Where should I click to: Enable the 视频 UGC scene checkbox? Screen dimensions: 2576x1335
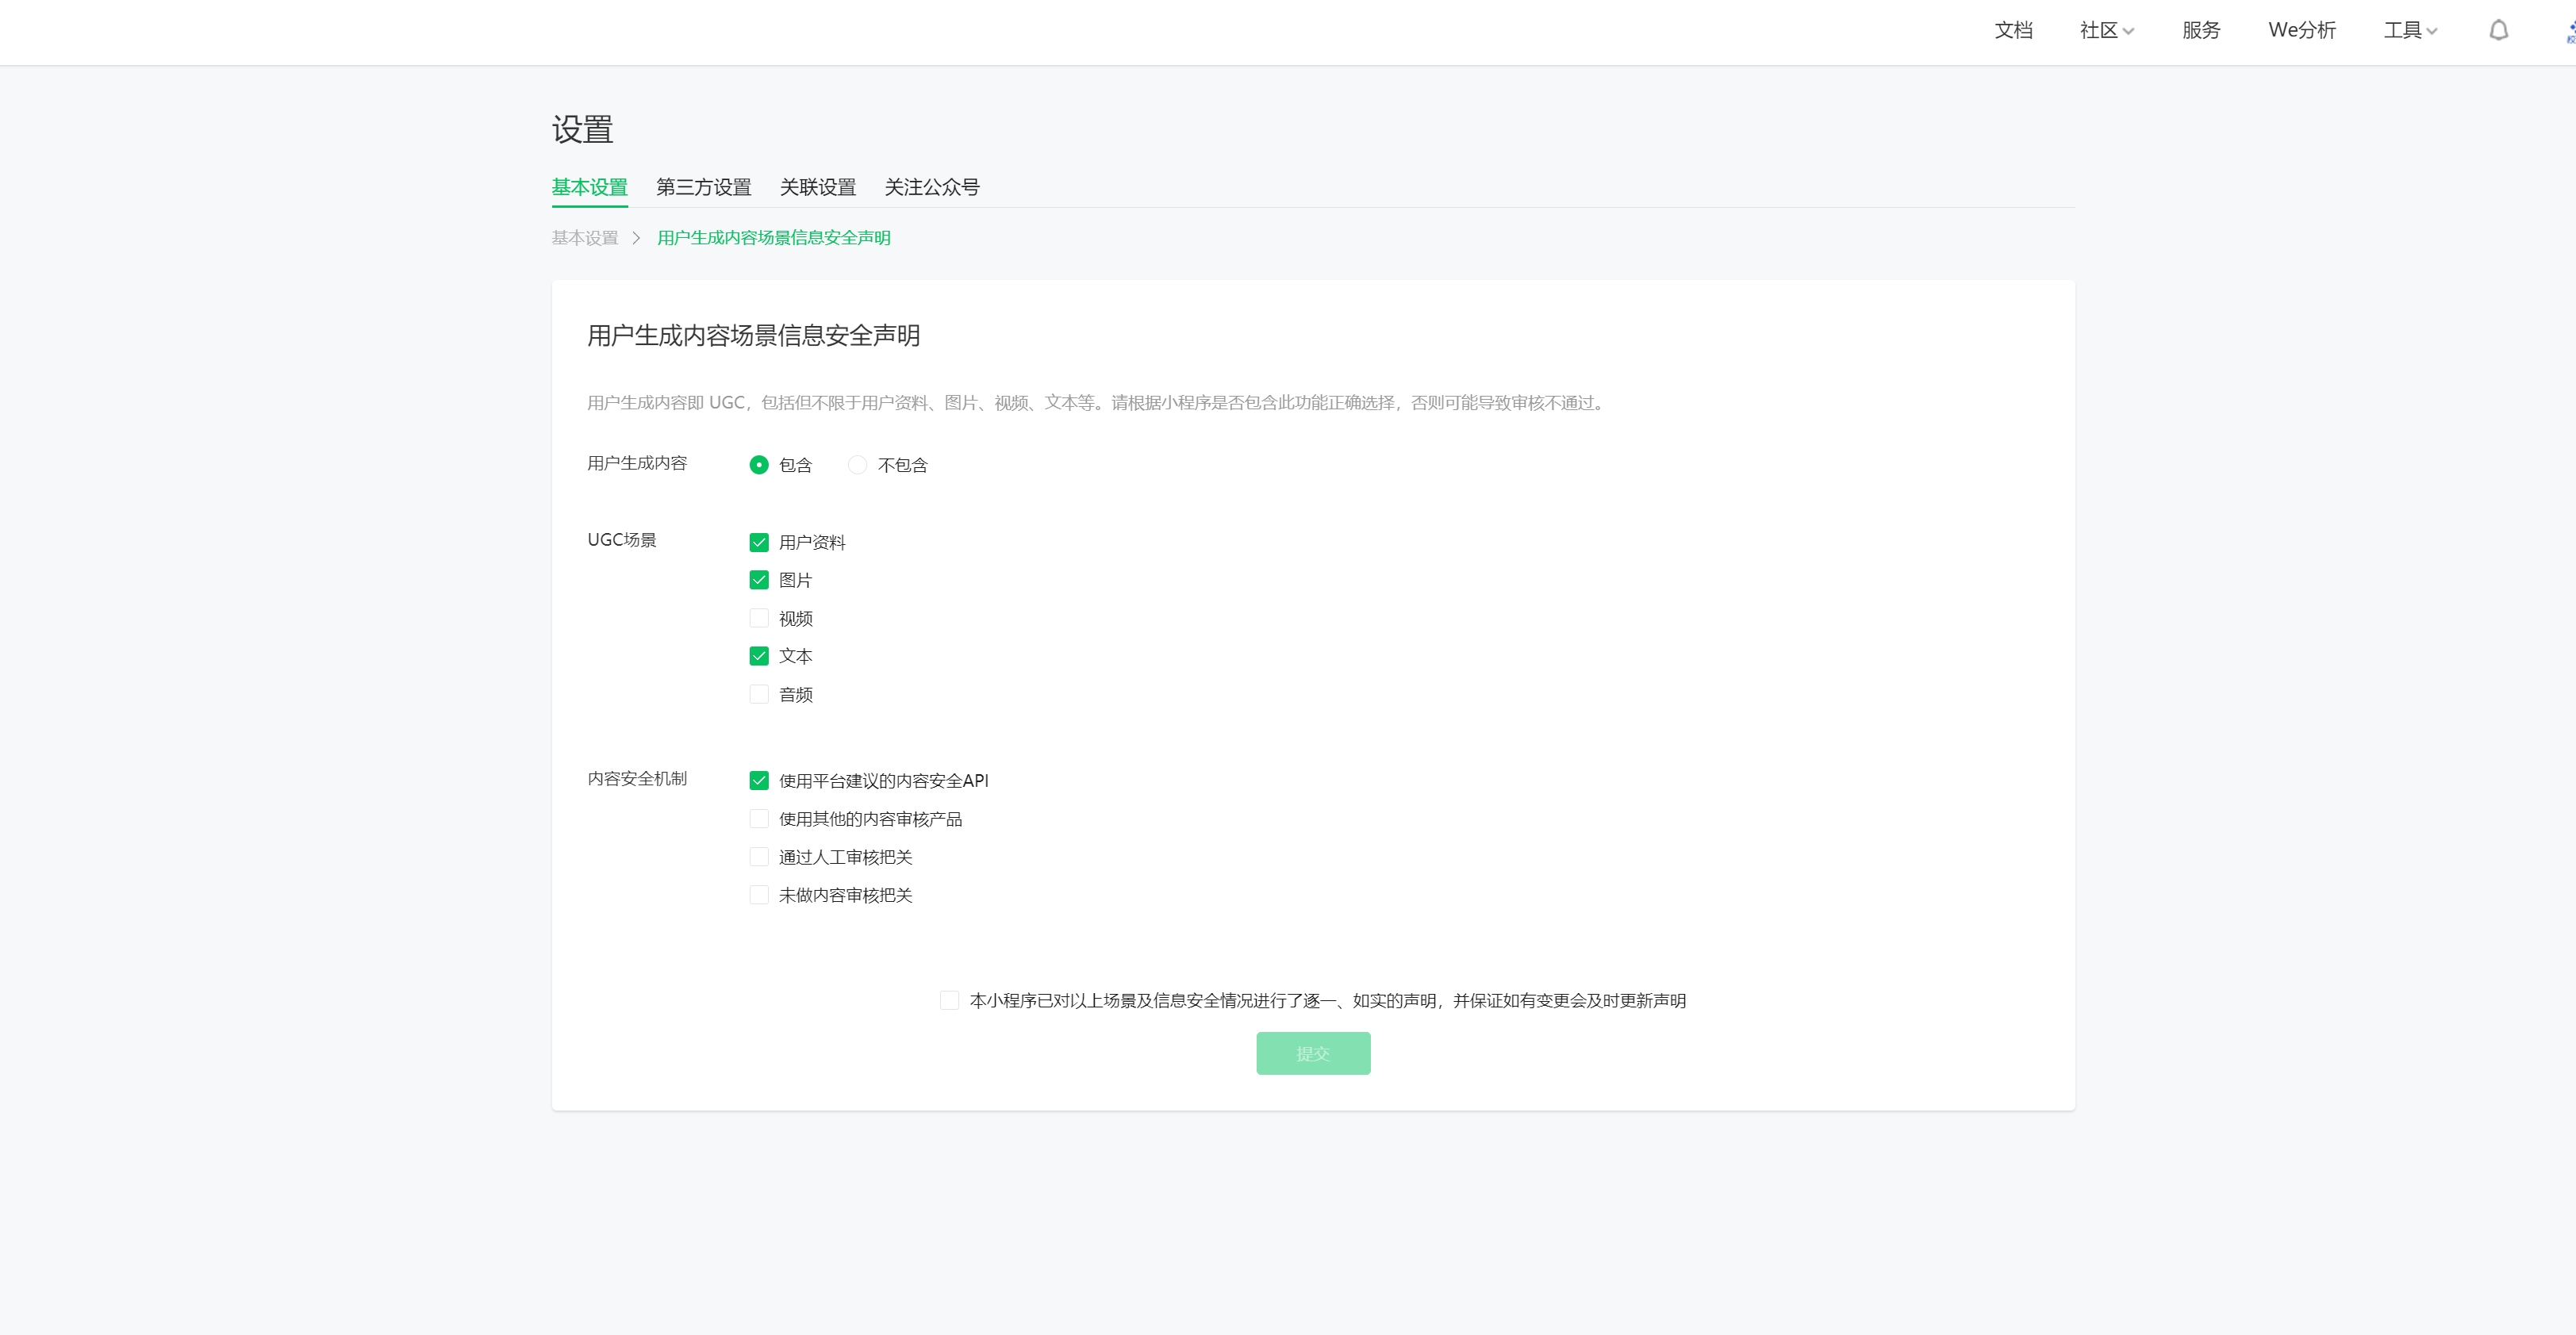(x=759, y=618)
